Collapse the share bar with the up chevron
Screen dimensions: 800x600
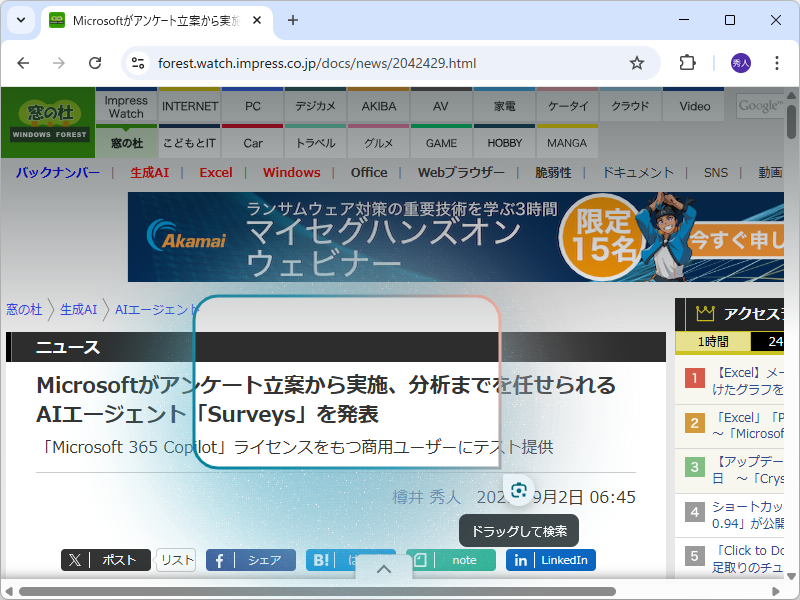pyautogui.click(x=384, y=568)
